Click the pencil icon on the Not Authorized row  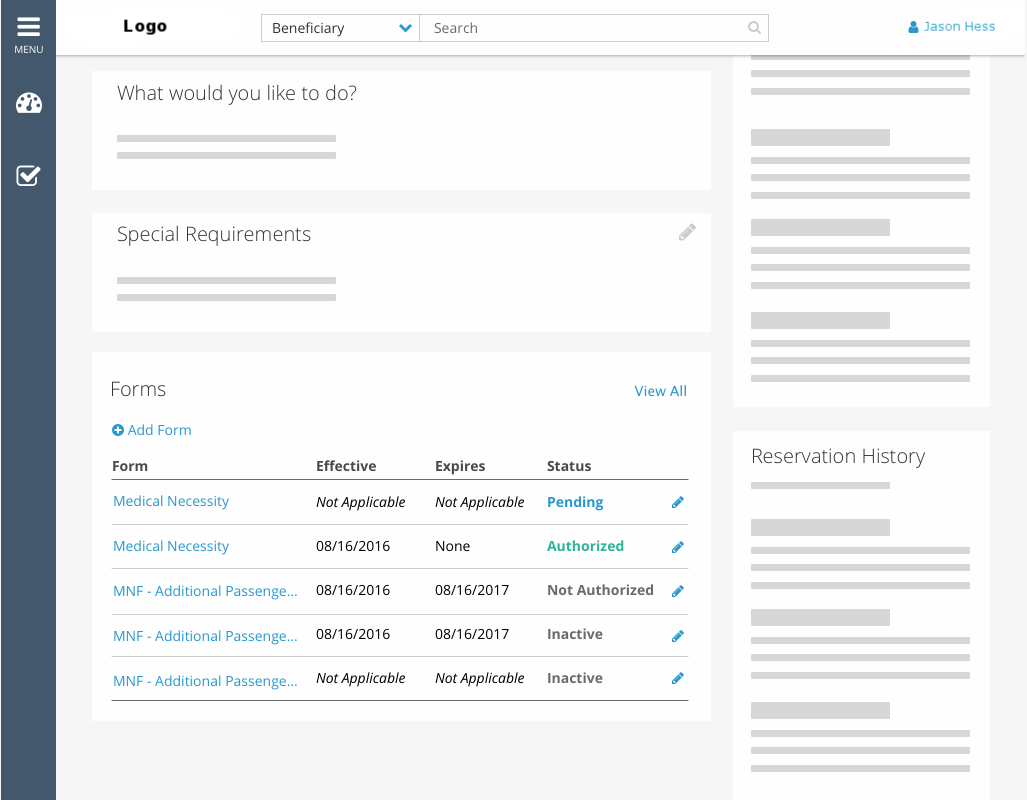678,591
